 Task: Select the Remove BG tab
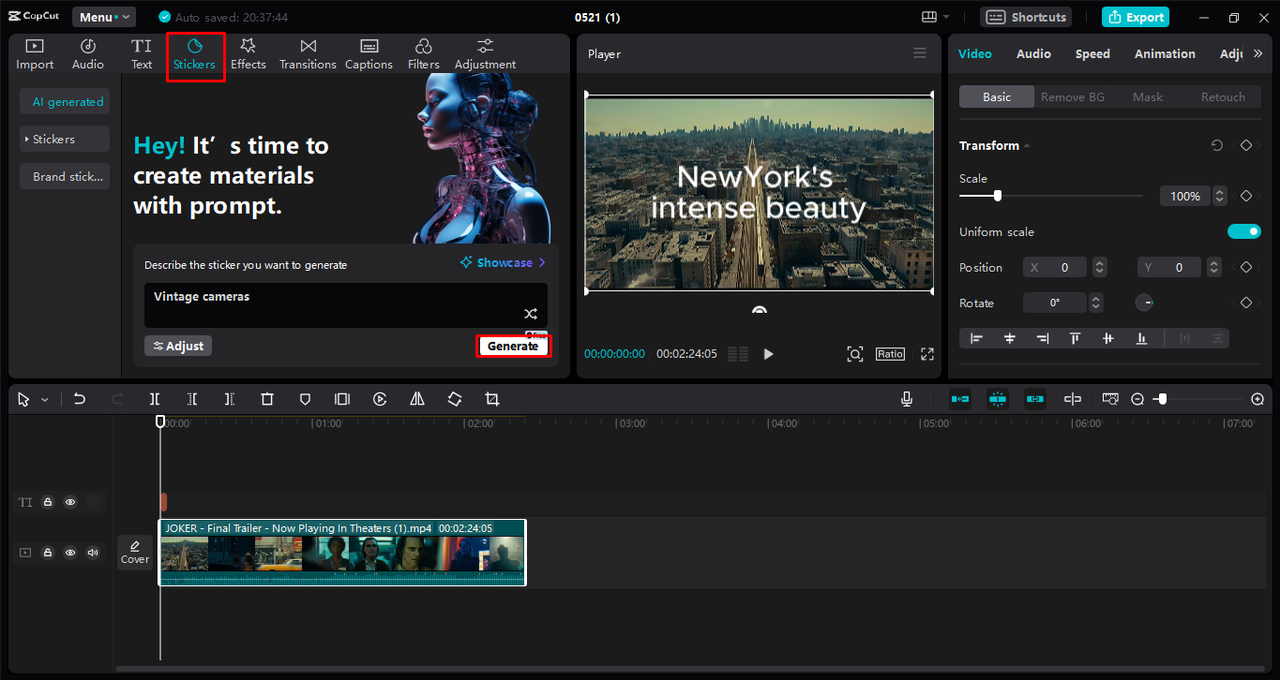[x=1073, y=97]
